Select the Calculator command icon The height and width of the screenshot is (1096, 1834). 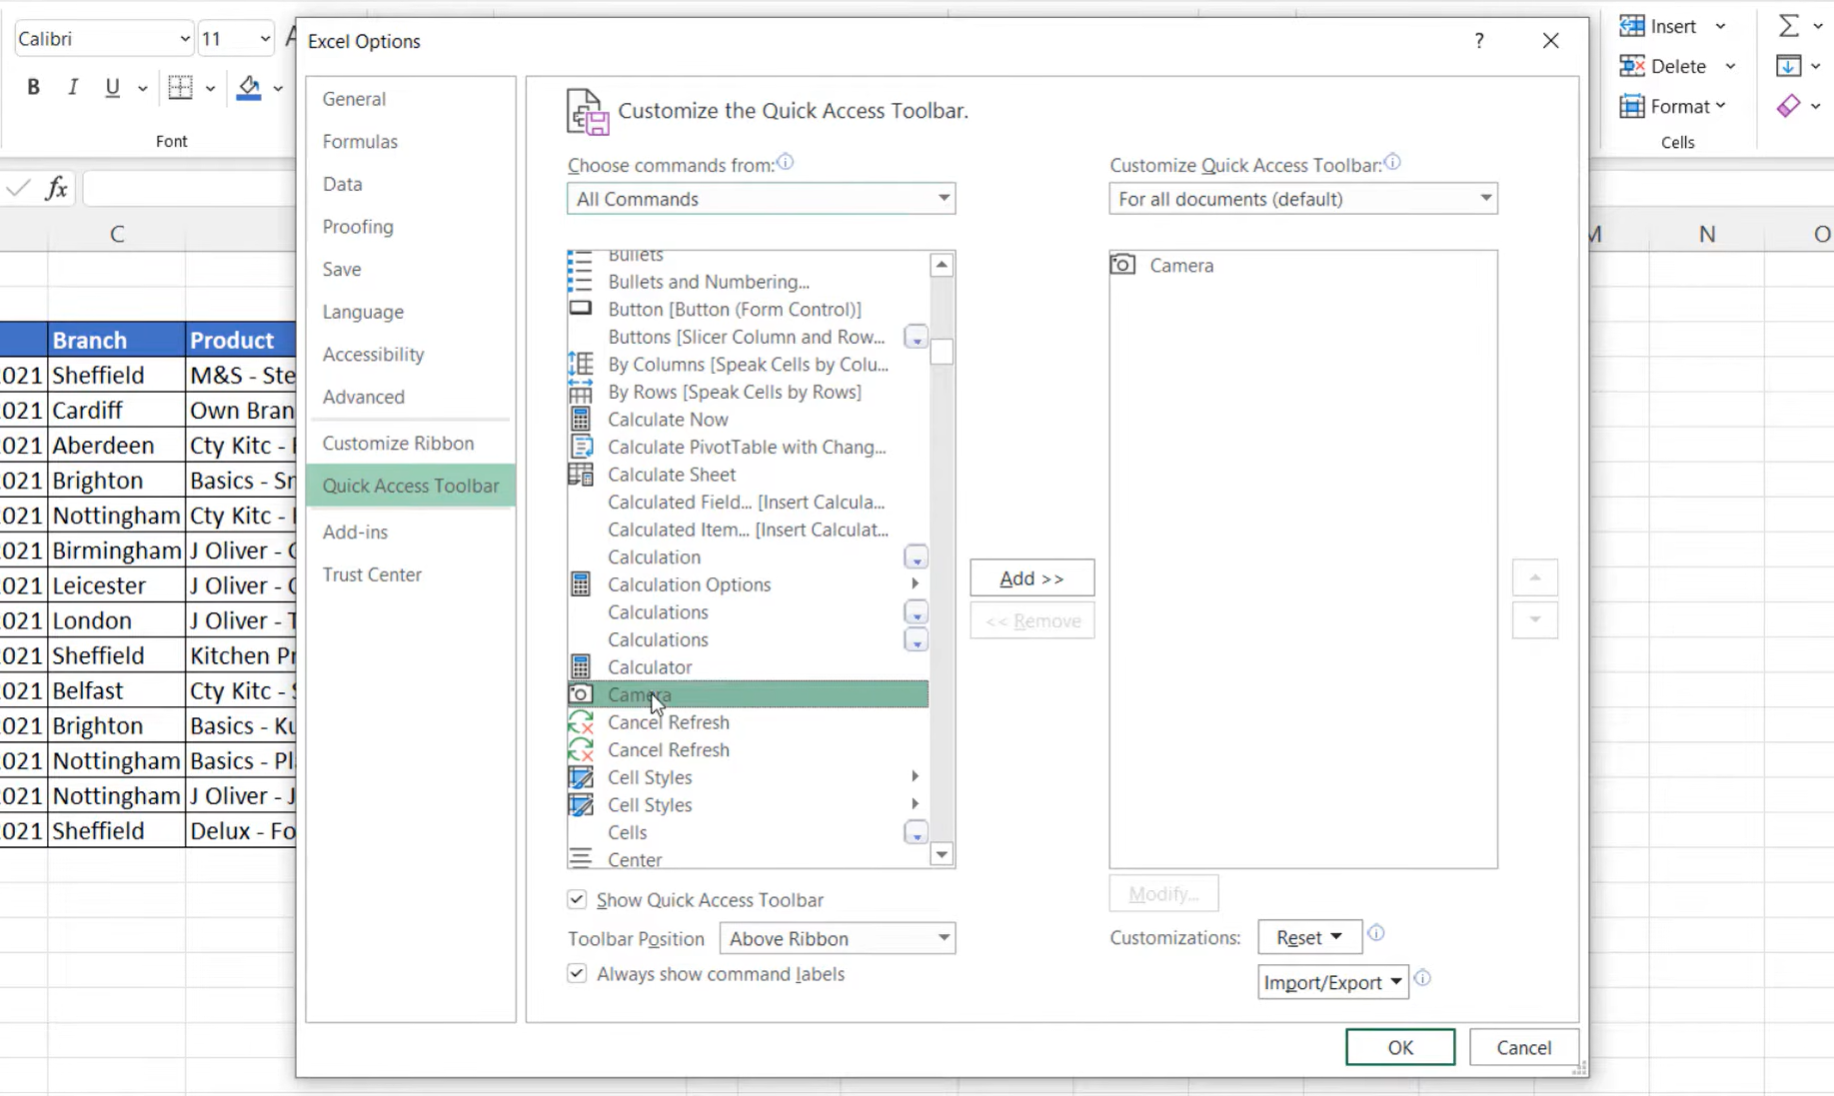[x=580, y=666]
